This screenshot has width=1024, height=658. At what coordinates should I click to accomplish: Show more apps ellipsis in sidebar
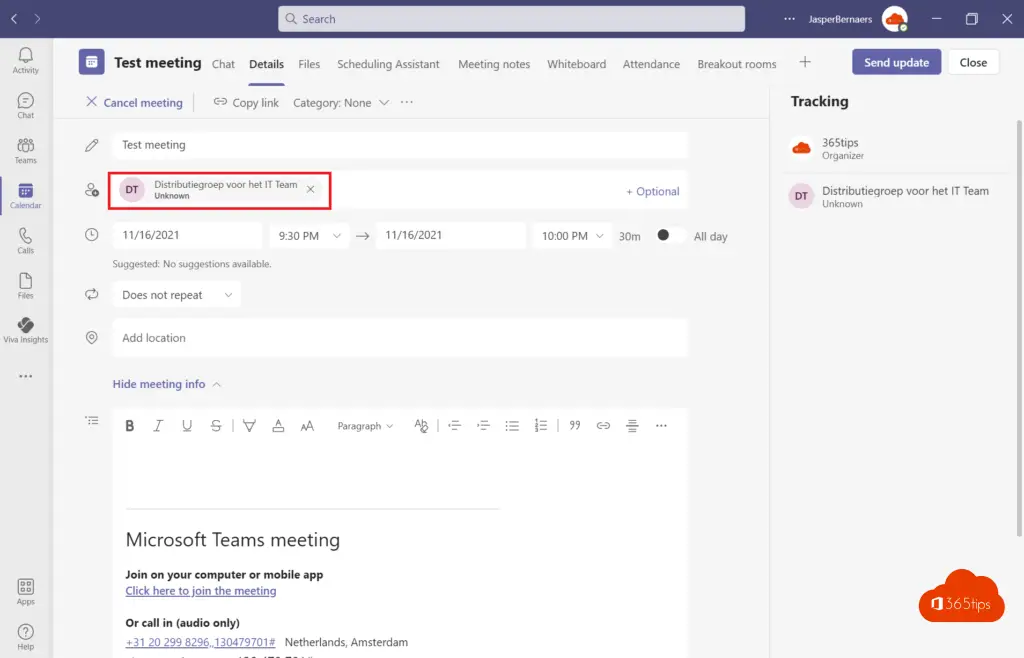pyautogui.click(x=25, y=376)
